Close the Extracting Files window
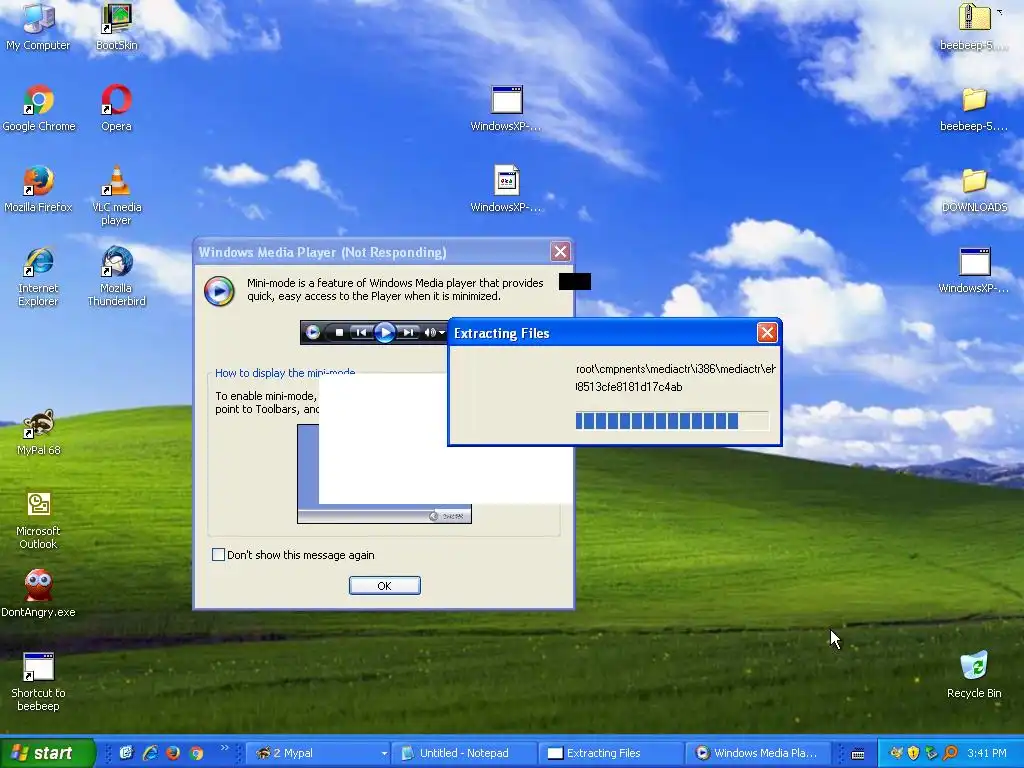 point(767,333)
